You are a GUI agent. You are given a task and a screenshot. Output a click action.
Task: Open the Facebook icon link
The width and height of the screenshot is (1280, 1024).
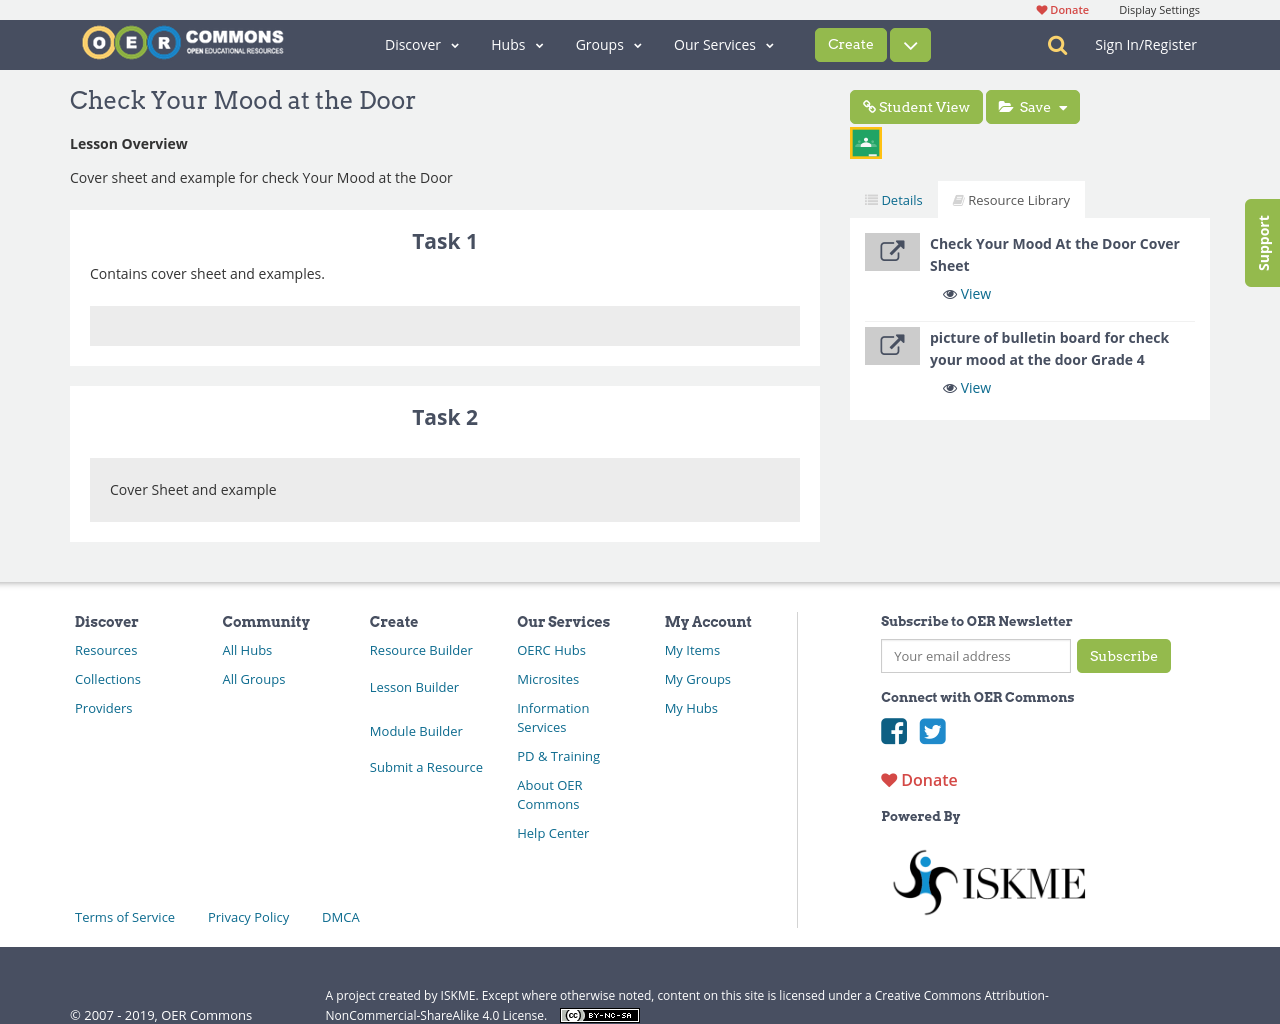894,731
